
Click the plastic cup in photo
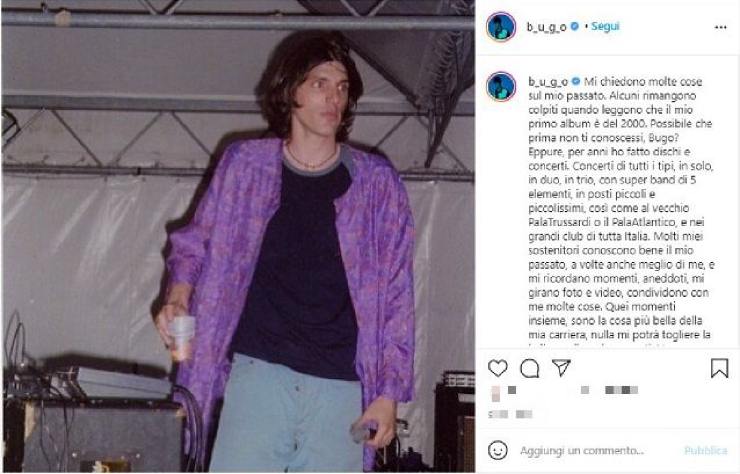(x=183, y=337)
